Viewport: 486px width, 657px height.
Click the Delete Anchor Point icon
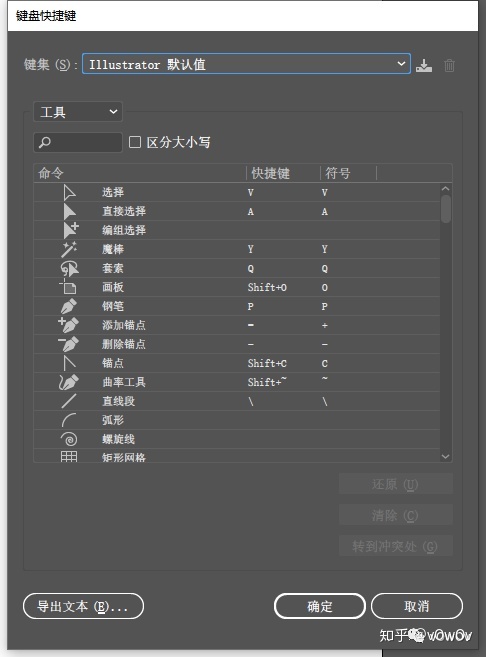68,344
